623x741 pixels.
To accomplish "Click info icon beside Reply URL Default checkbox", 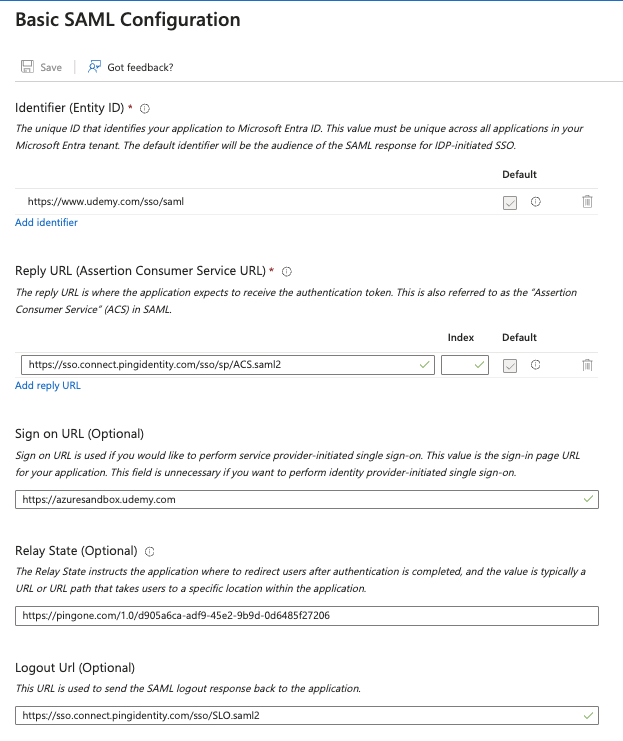I will pyautogui.click(x=536, y=365).
